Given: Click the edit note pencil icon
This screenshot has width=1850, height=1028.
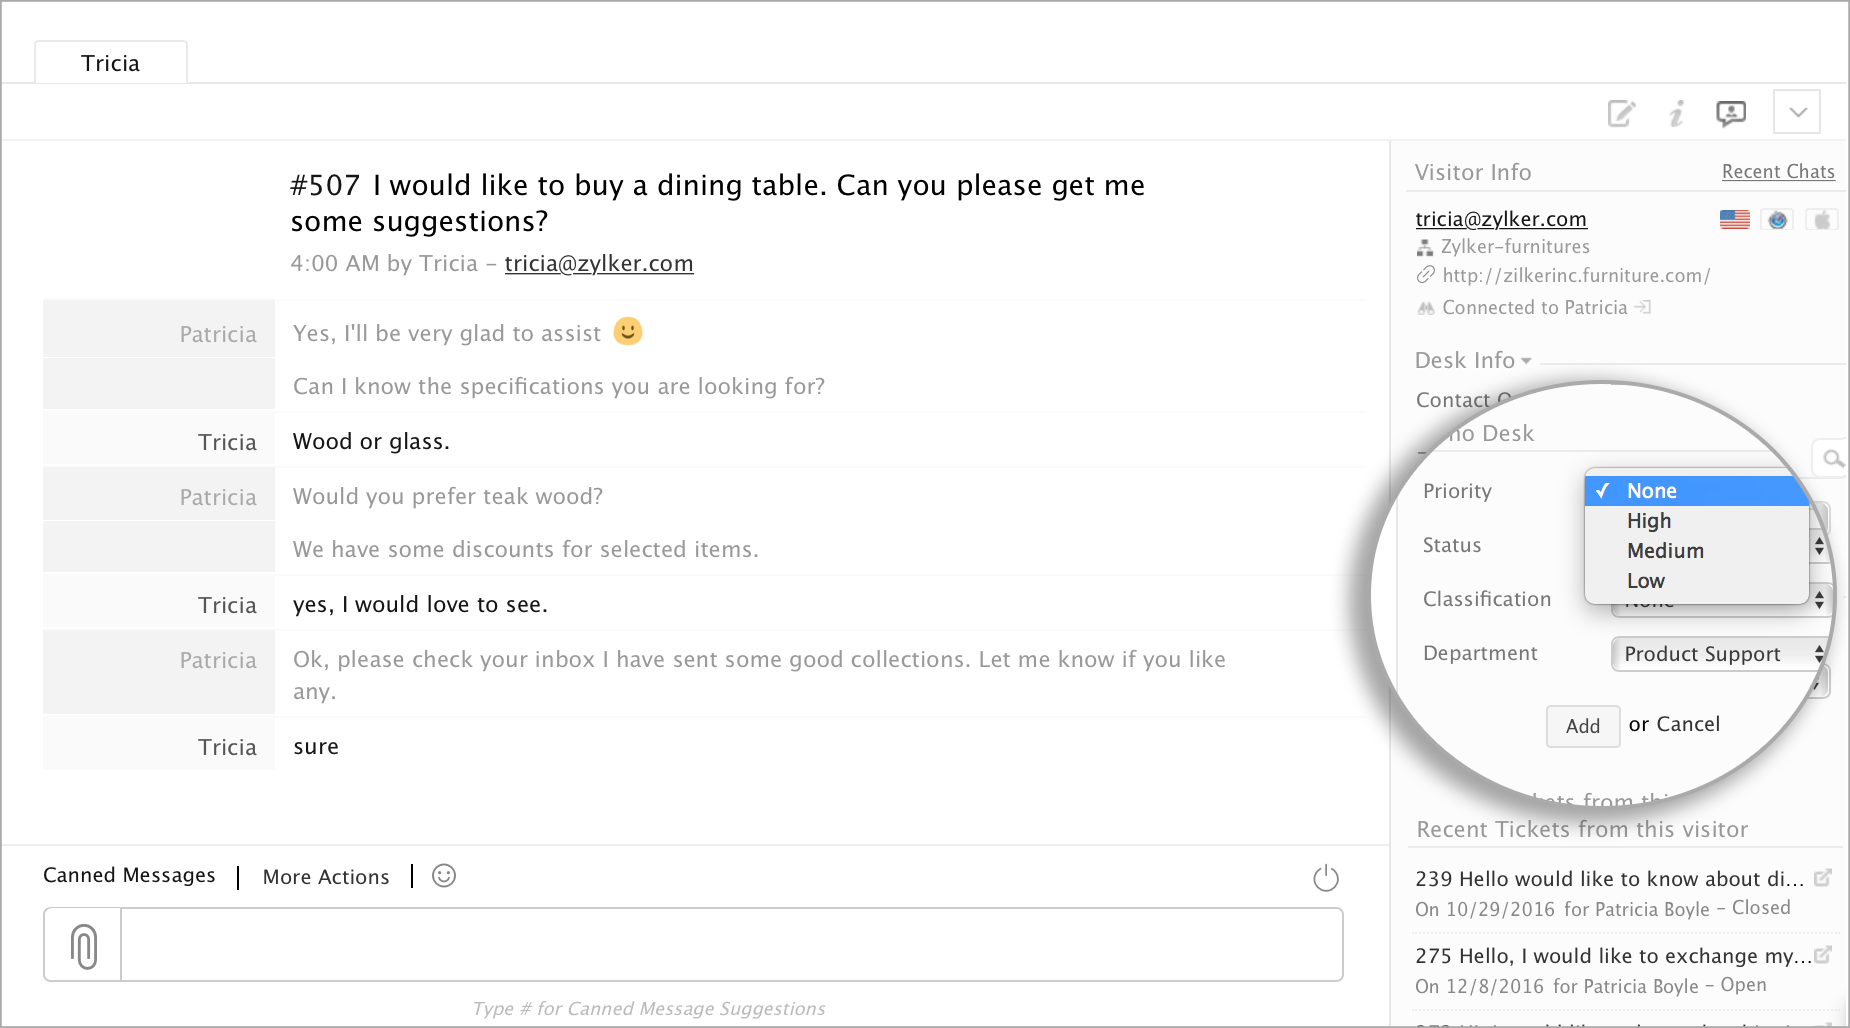Looking at the screenshot, I should (1621, 113).
